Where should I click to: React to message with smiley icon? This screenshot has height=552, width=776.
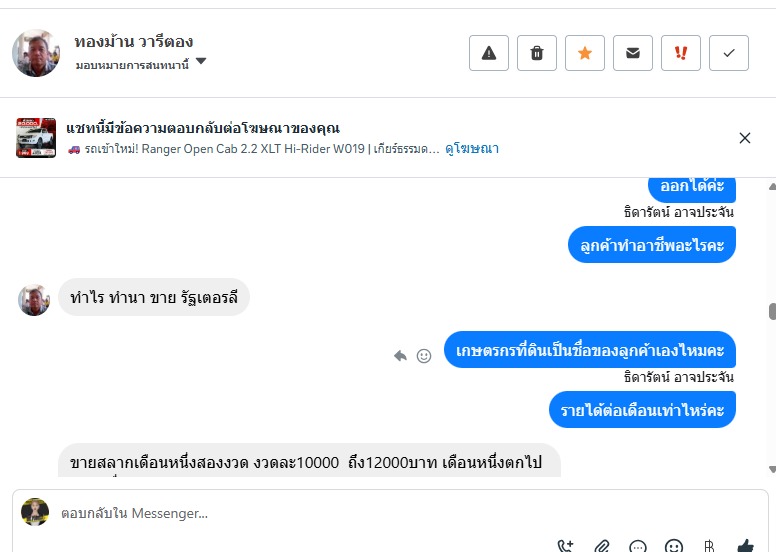click(424, 355)
